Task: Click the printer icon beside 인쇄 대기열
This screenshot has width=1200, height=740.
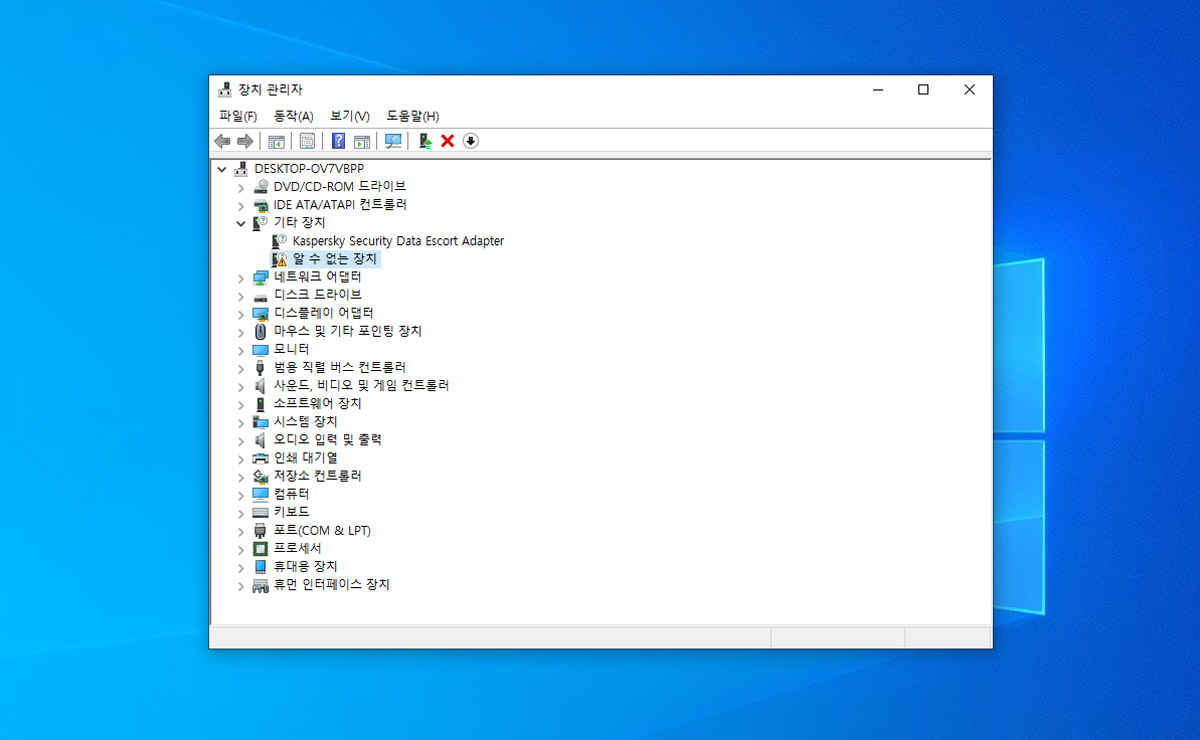Action: (261, 458)
